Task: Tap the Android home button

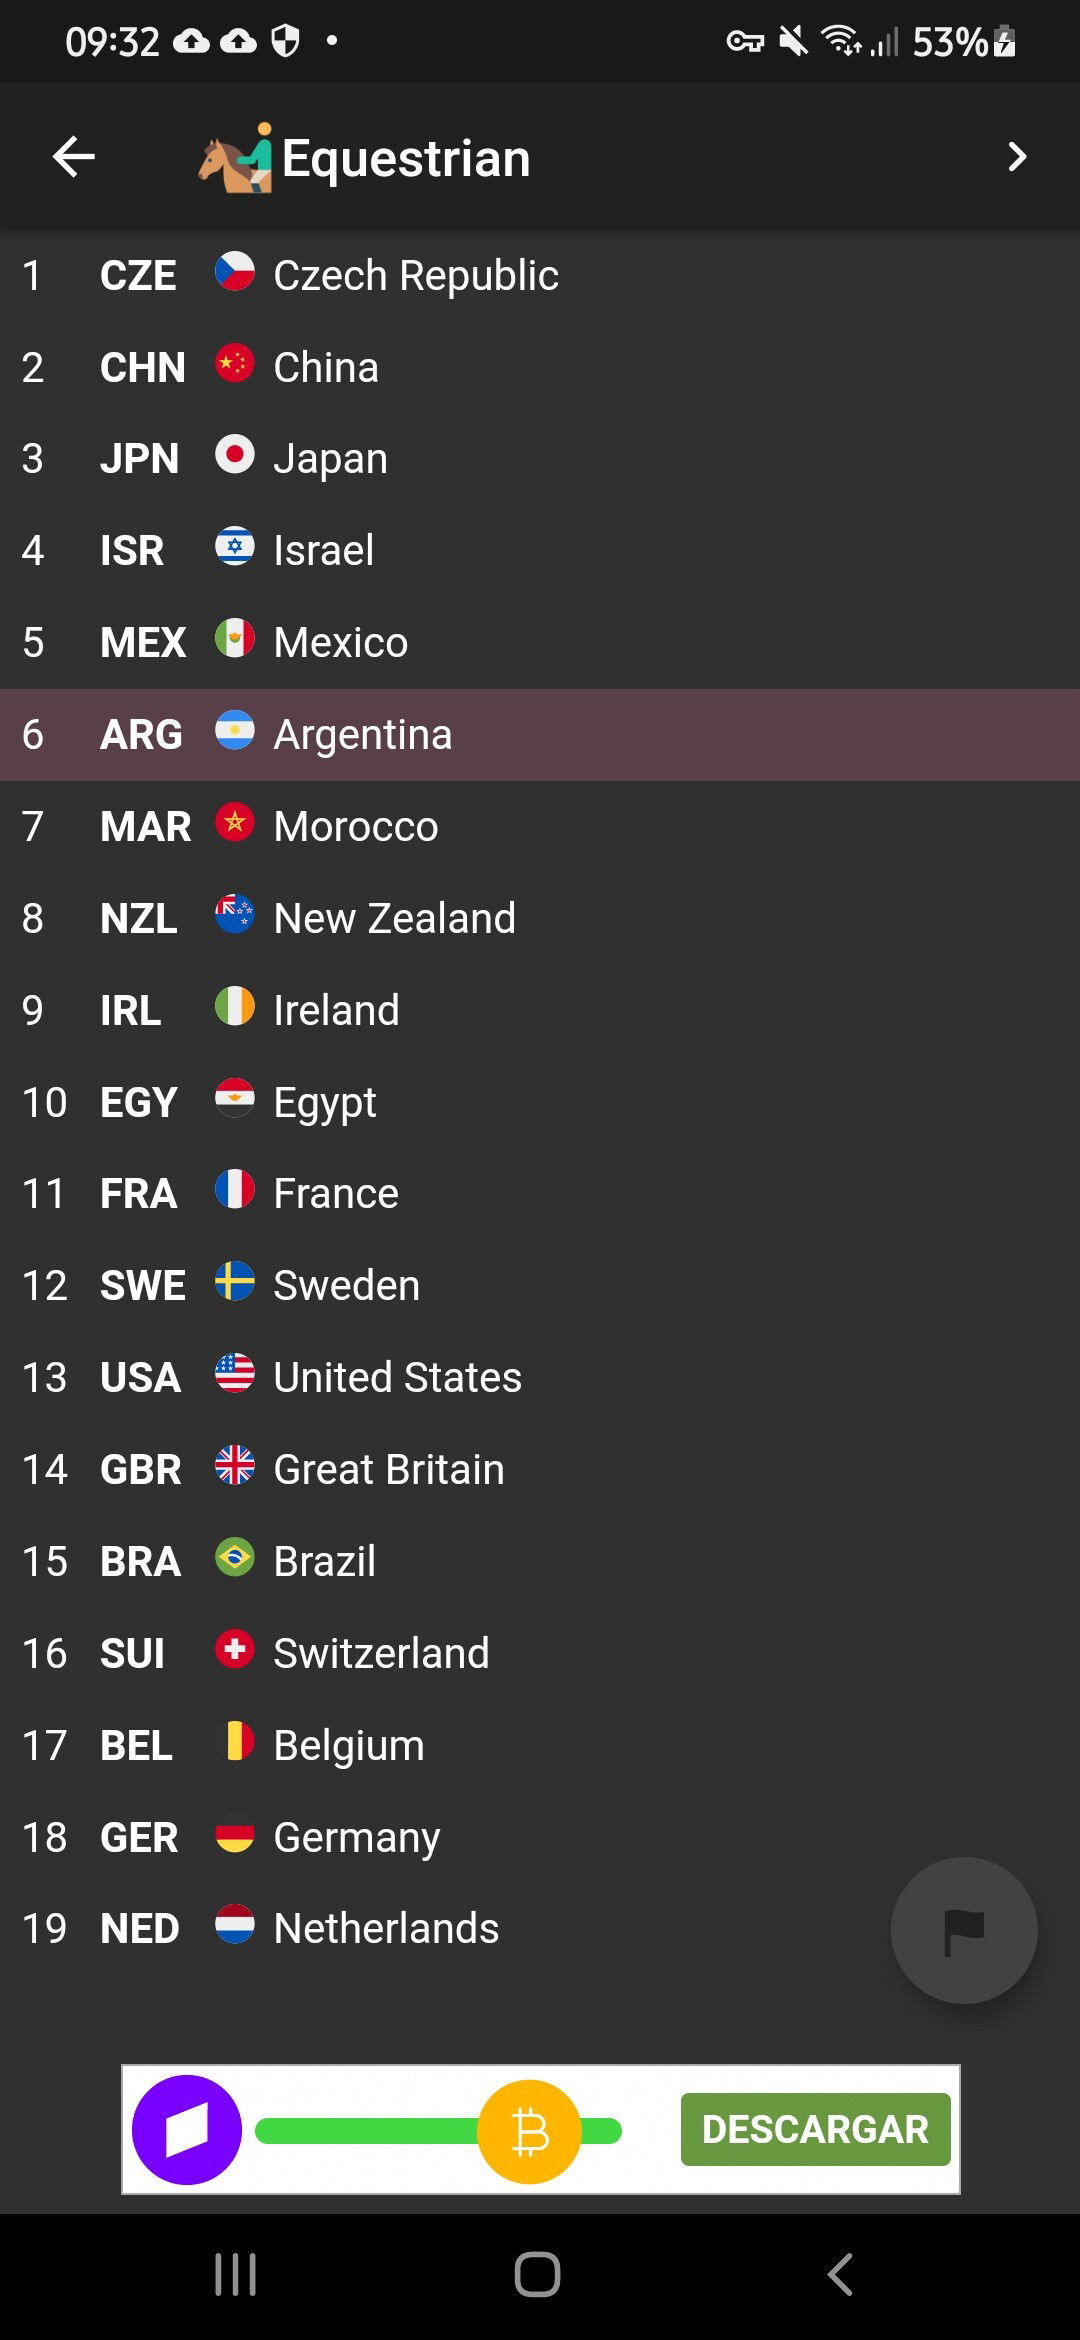Action: 538,2275
